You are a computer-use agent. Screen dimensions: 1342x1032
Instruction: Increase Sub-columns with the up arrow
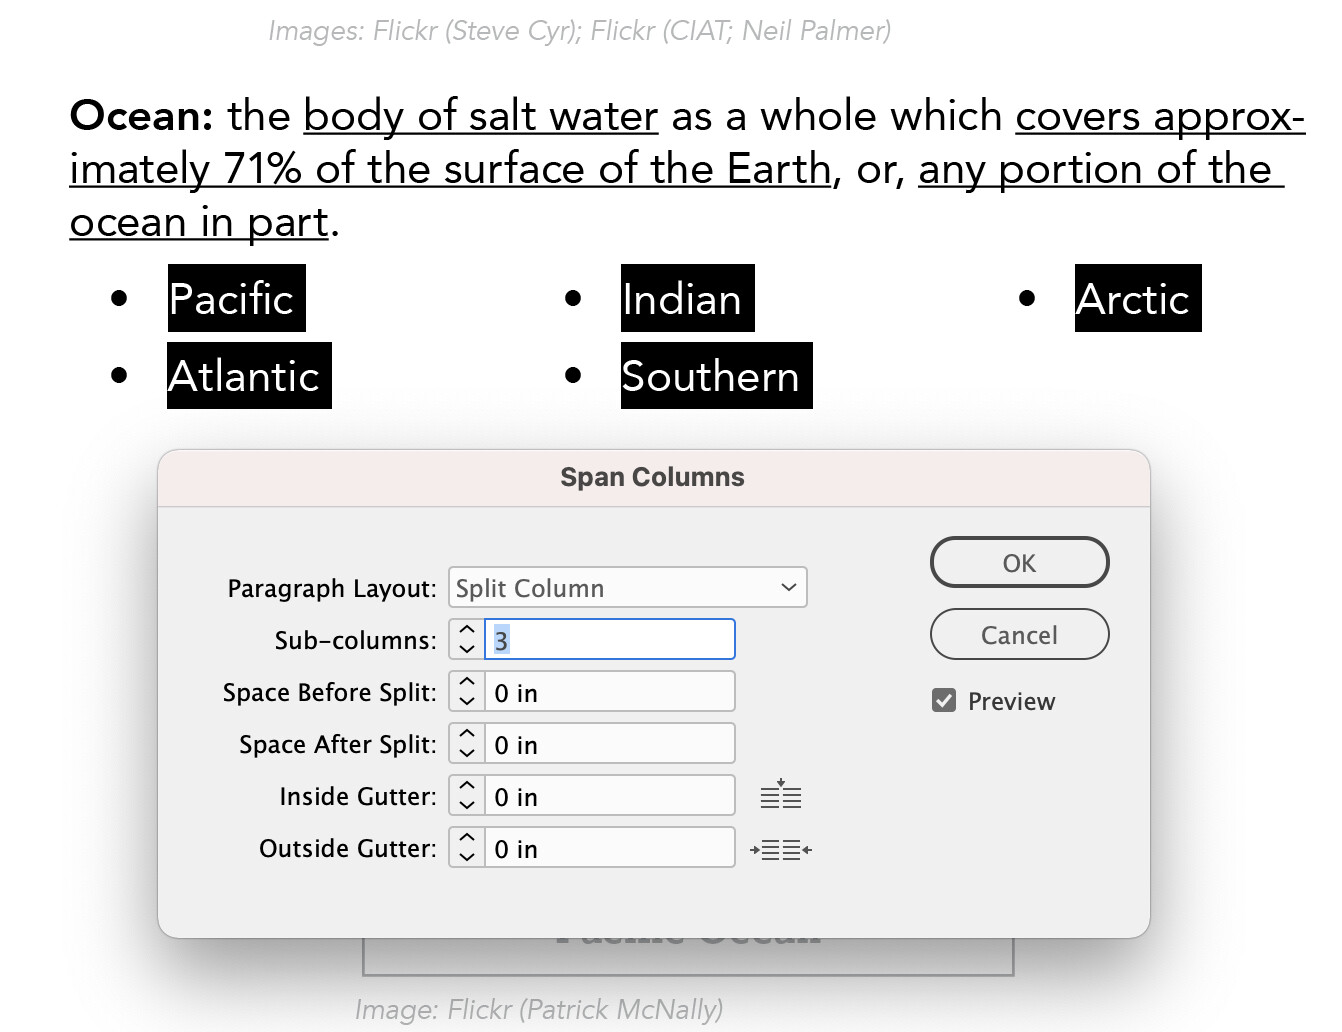pos(466,630)
